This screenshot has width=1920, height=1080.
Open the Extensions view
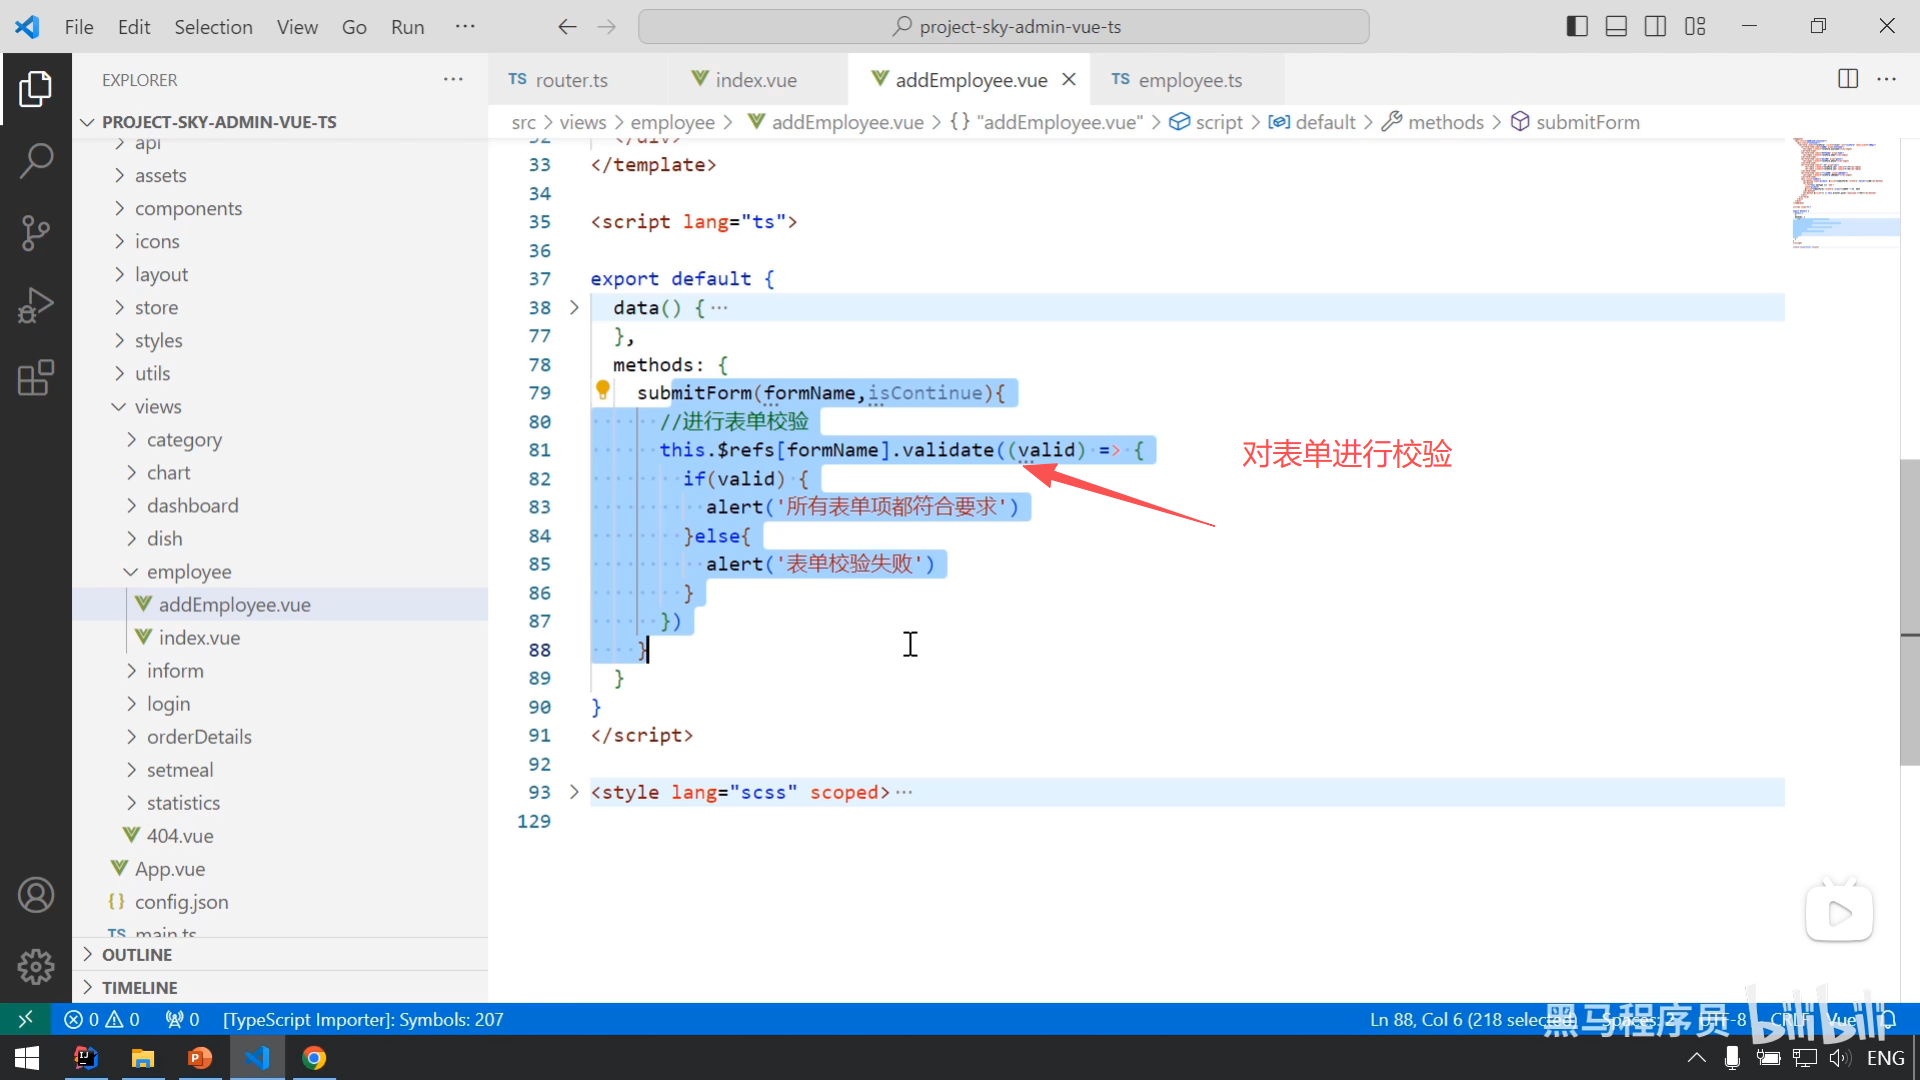tap(36, 378)
